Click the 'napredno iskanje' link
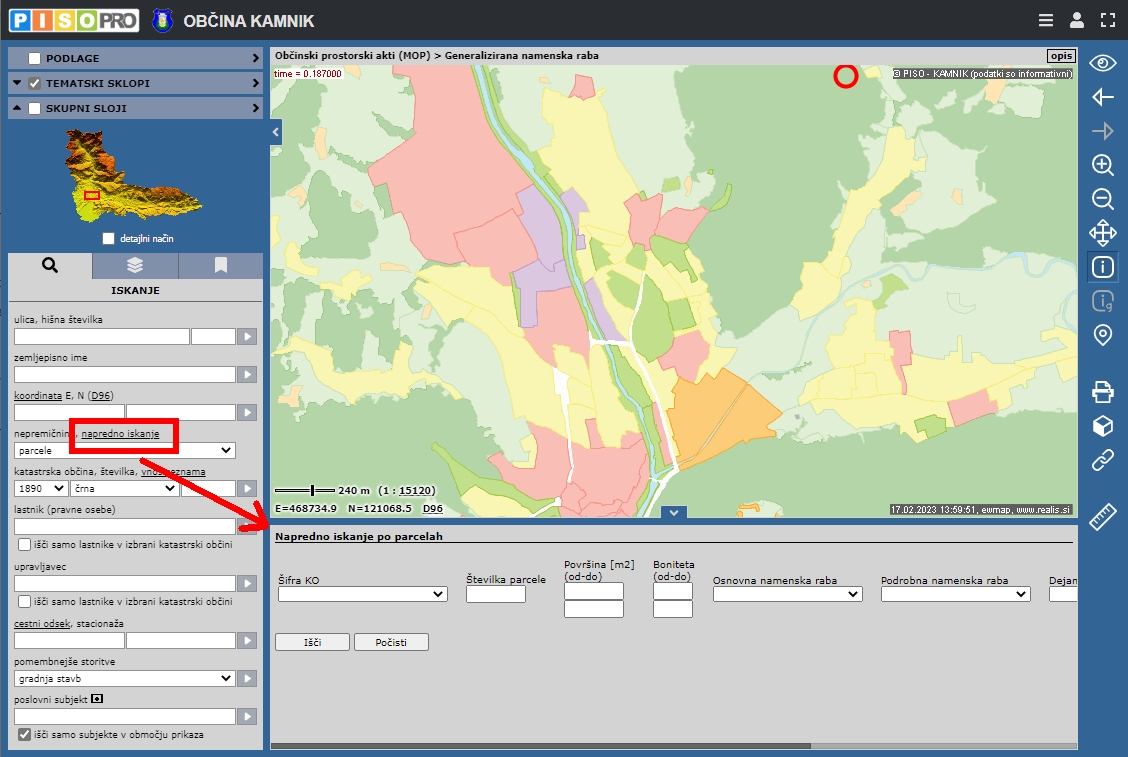 pyautogui.click(x=120, y=434)
